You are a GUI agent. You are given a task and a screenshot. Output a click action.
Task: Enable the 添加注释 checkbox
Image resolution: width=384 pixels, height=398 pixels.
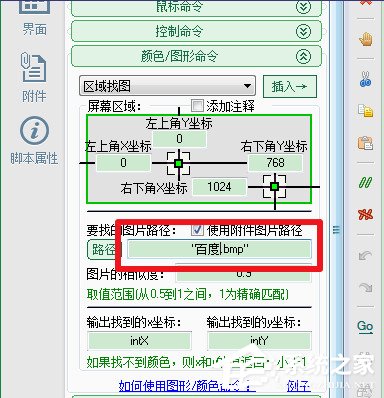(x=197, y=106)
